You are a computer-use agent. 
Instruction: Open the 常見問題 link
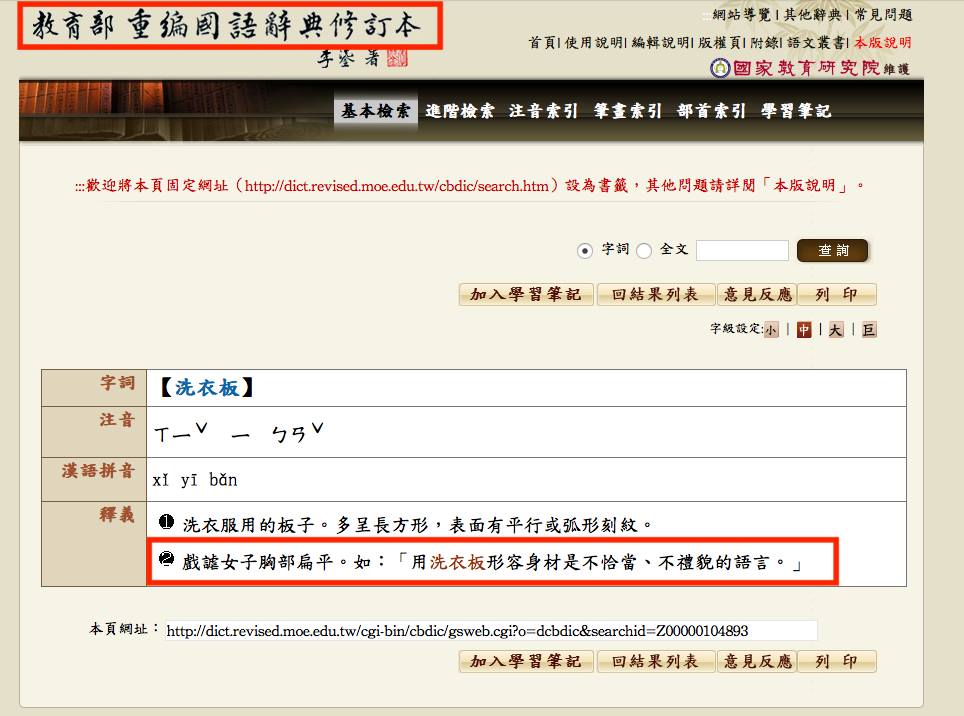[883, 15]
